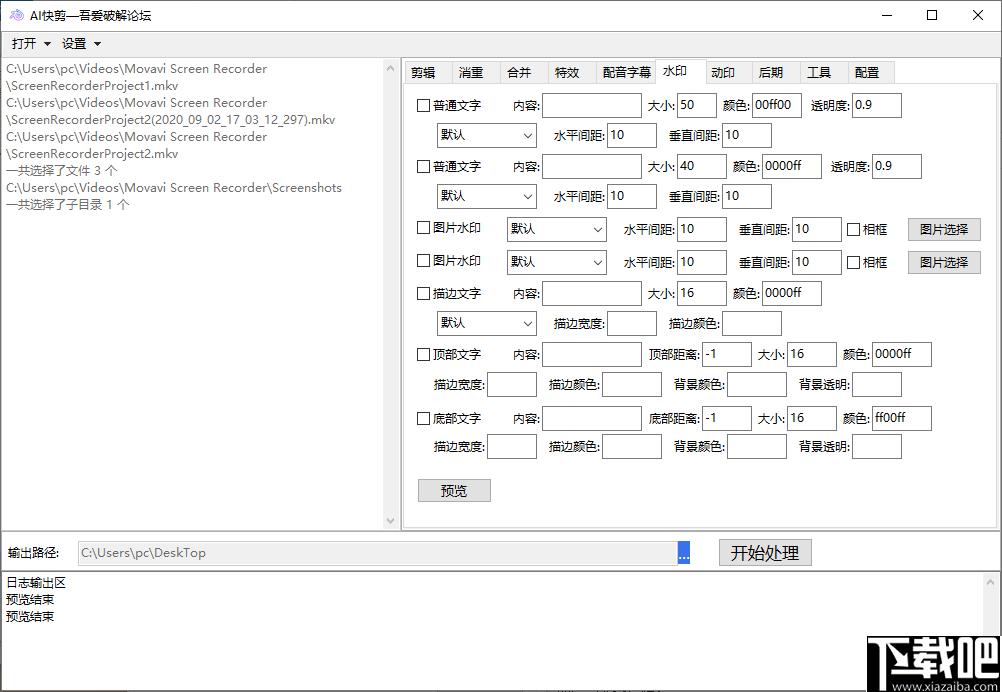Check 相框 in the first 图片水印 row
Viewport: 1002px width, 692px height.
point(853,229)
